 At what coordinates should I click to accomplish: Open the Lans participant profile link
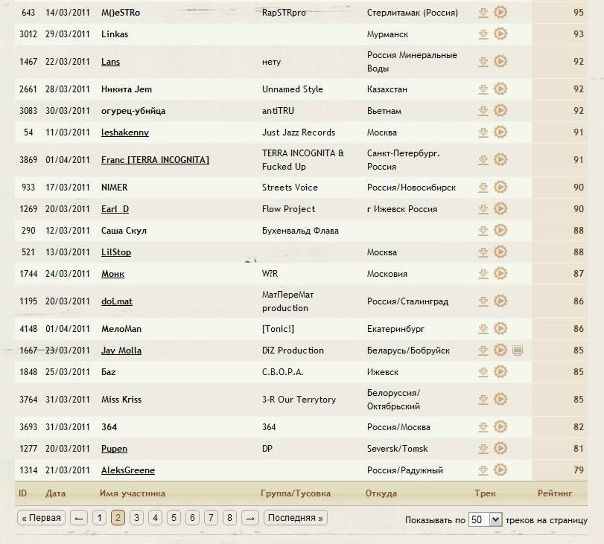pos(111,61)
